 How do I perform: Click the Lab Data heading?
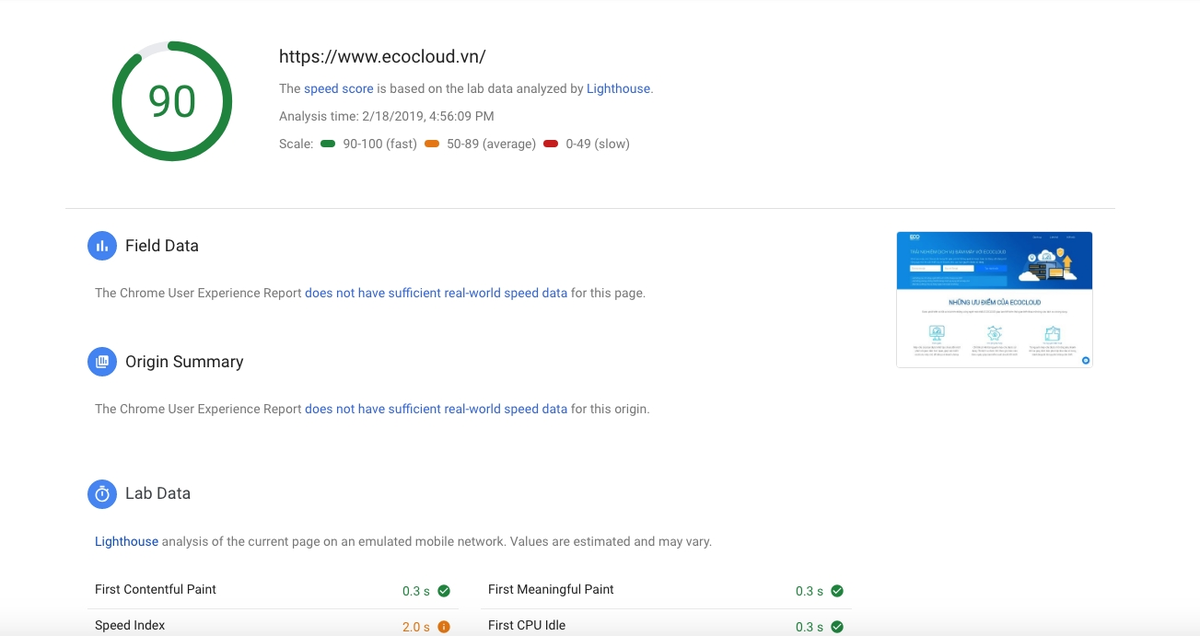tap(157, 494)
